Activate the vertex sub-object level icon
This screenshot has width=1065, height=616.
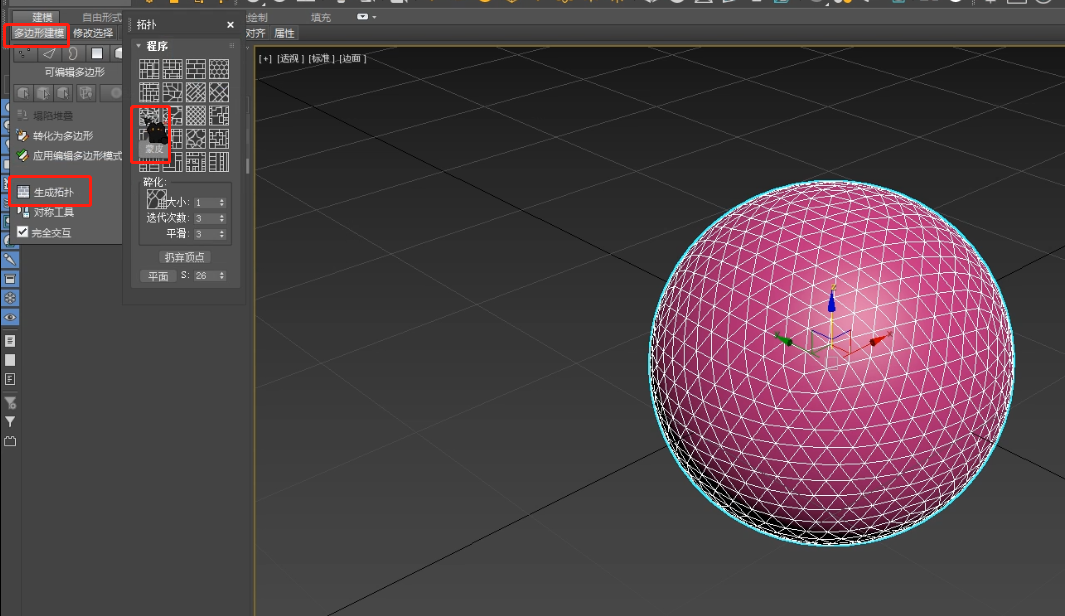point(24,53)
